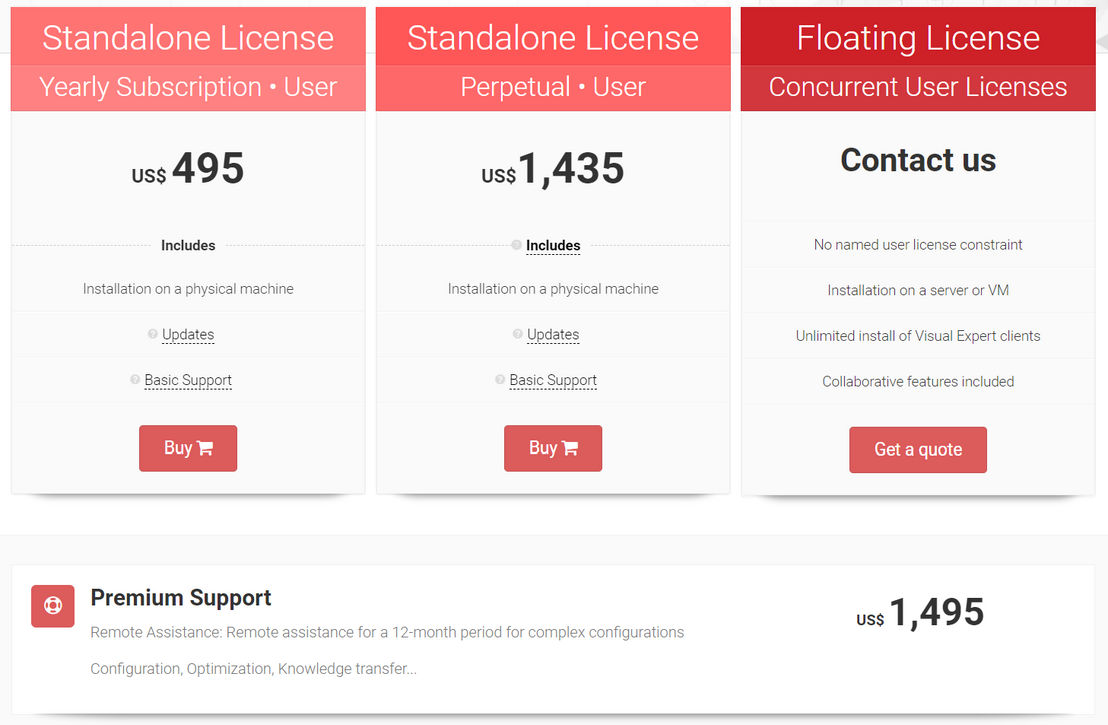Image resolution: width=1108 pixels, height=725 pixels.
Task: Click Installation on a physical machine in Yearly card
Action: (x=188, y=289)
